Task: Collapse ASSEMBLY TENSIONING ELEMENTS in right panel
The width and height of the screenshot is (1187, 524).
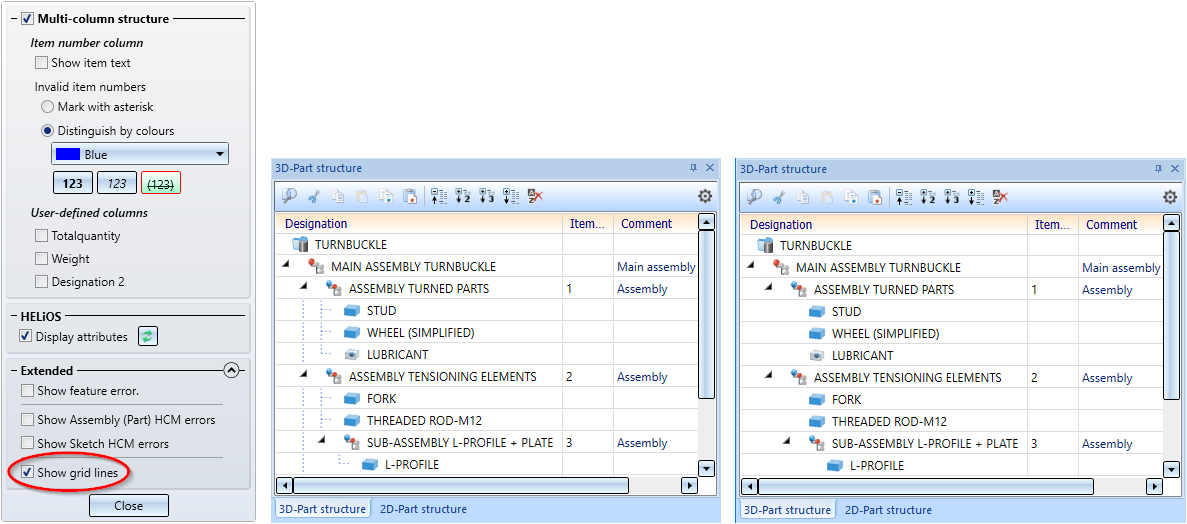Action: pos(769,376)
